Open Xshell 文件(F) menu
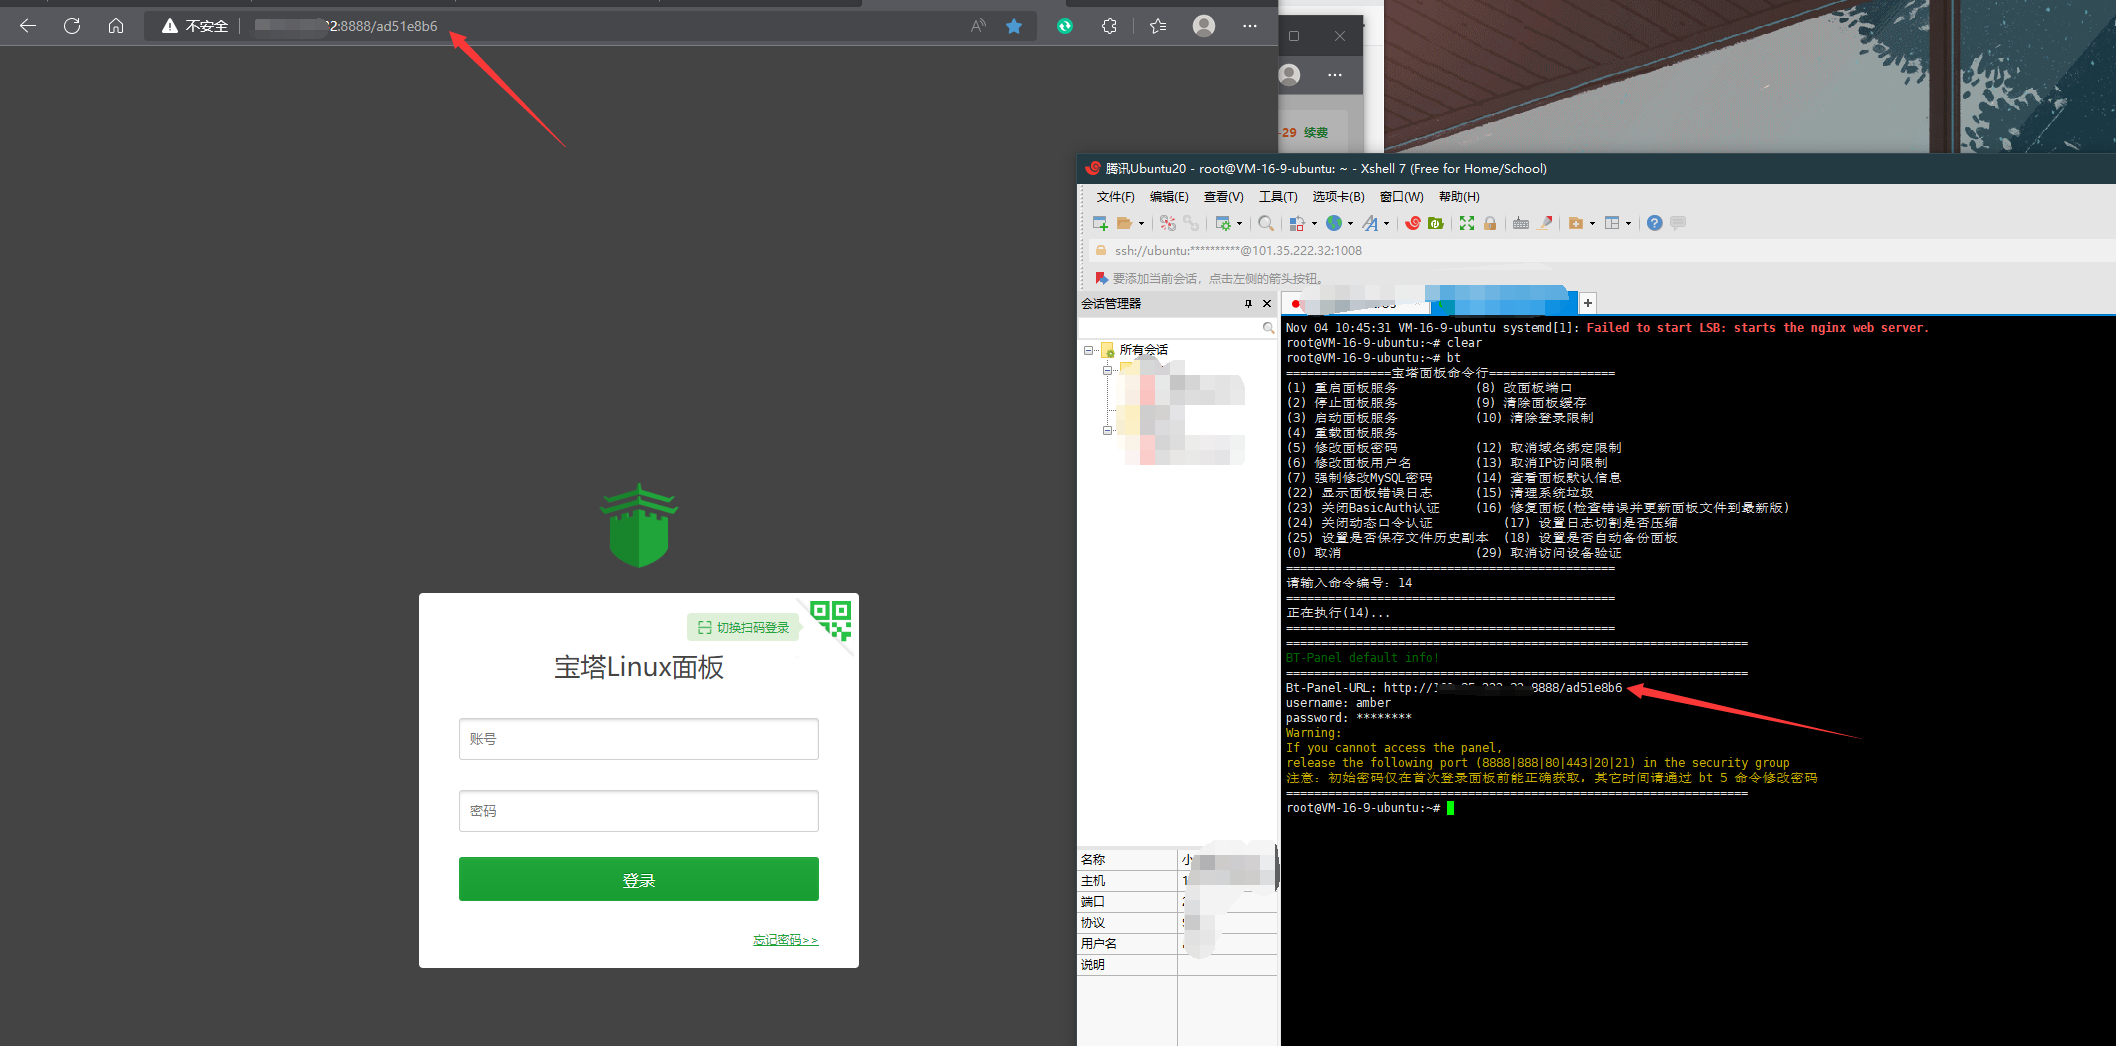 pyautogui.click(x=1115, y=197)
